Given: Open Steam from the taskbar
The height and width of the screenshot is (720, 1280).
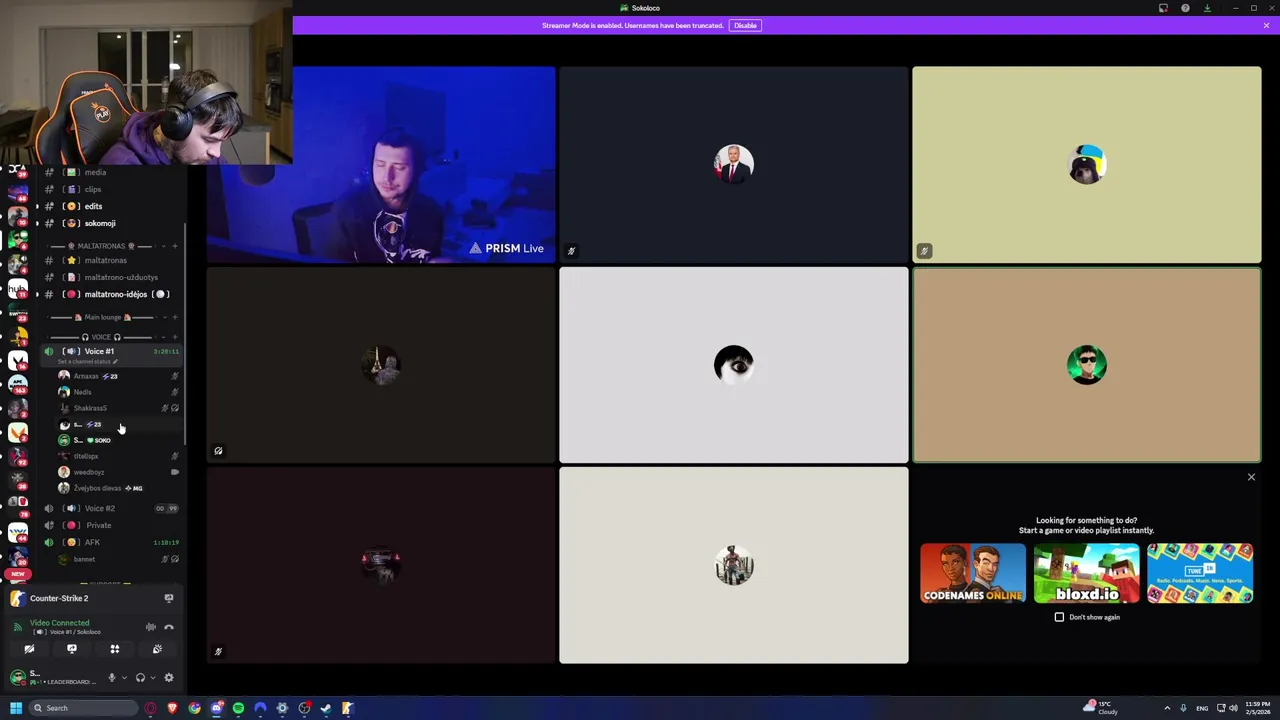Looking at the screenshot, I should 326,708.
